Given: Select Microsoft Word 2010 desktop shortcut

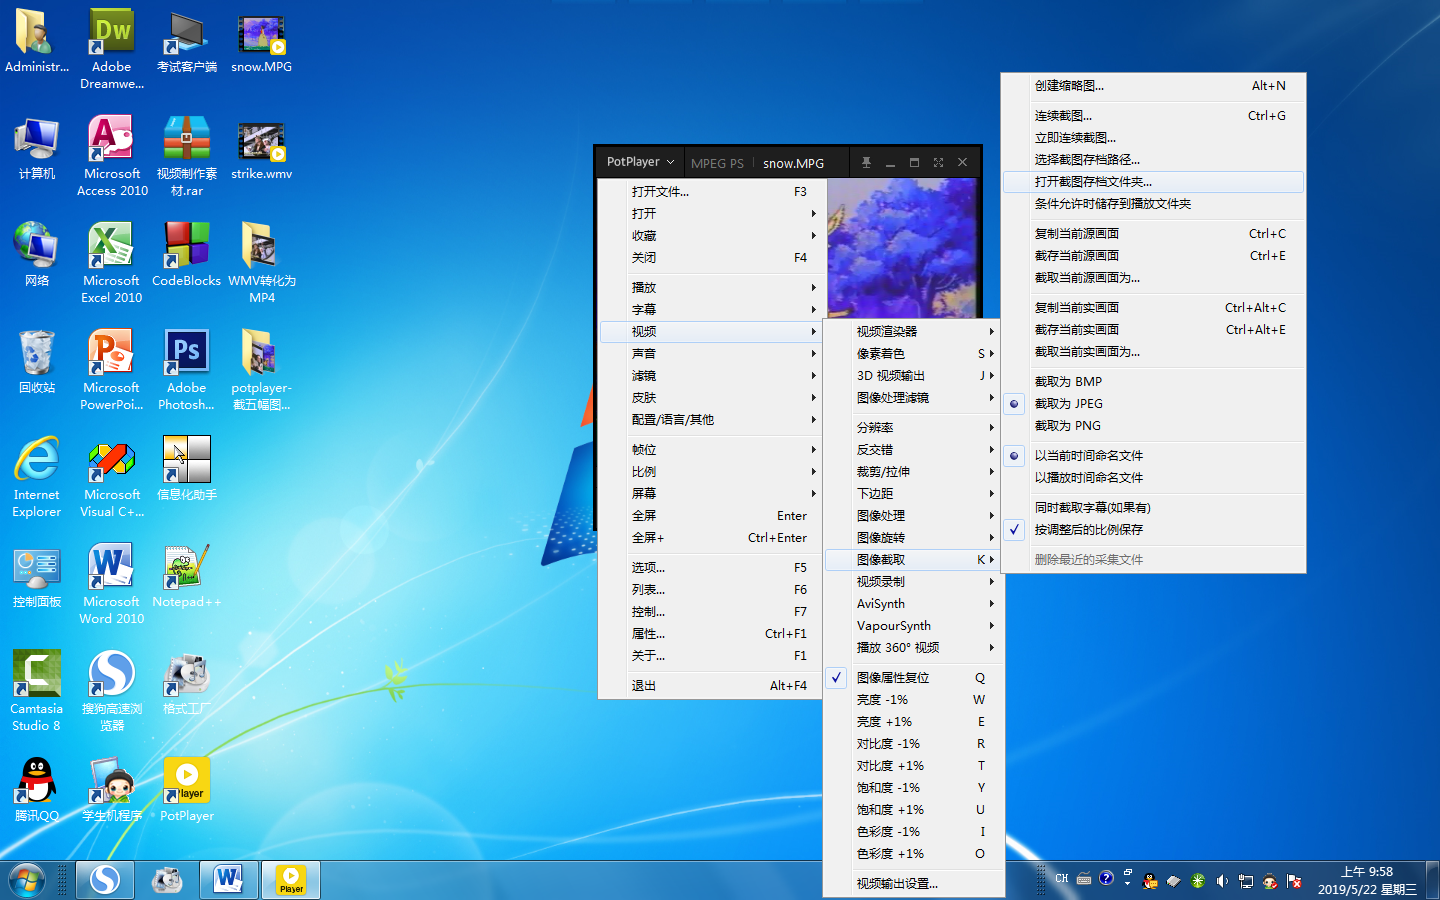Looking at the screenshot, I should tap(112, 584).
